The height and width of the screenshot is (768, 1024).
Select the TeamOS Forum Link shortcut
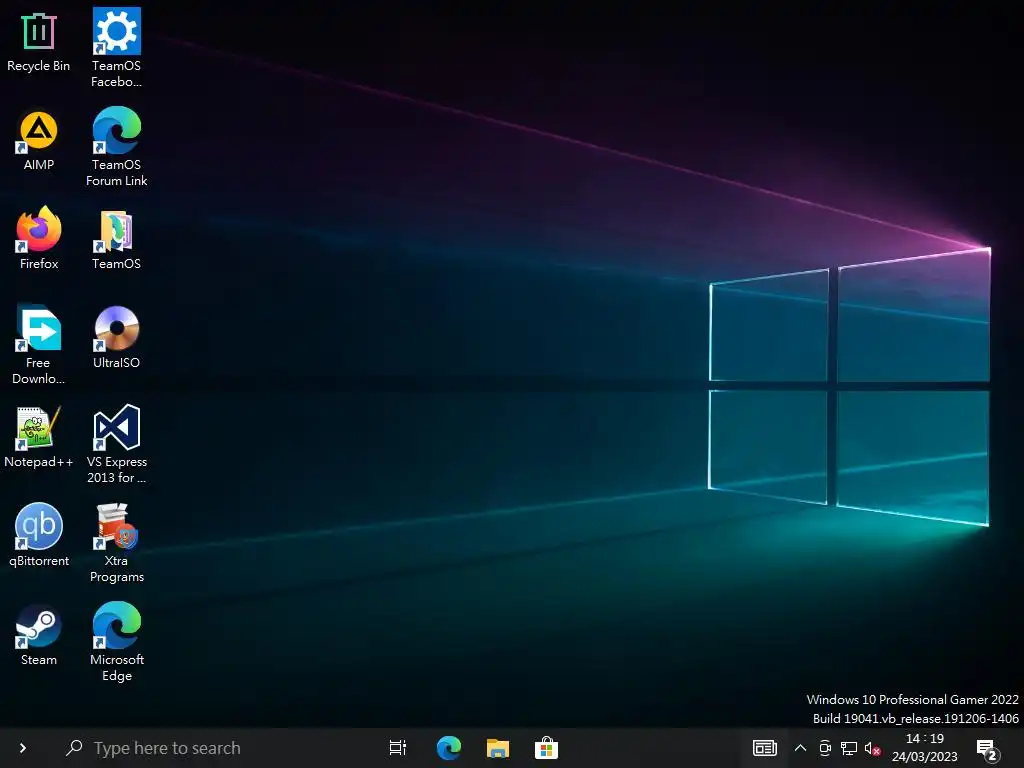coord(116,130)
